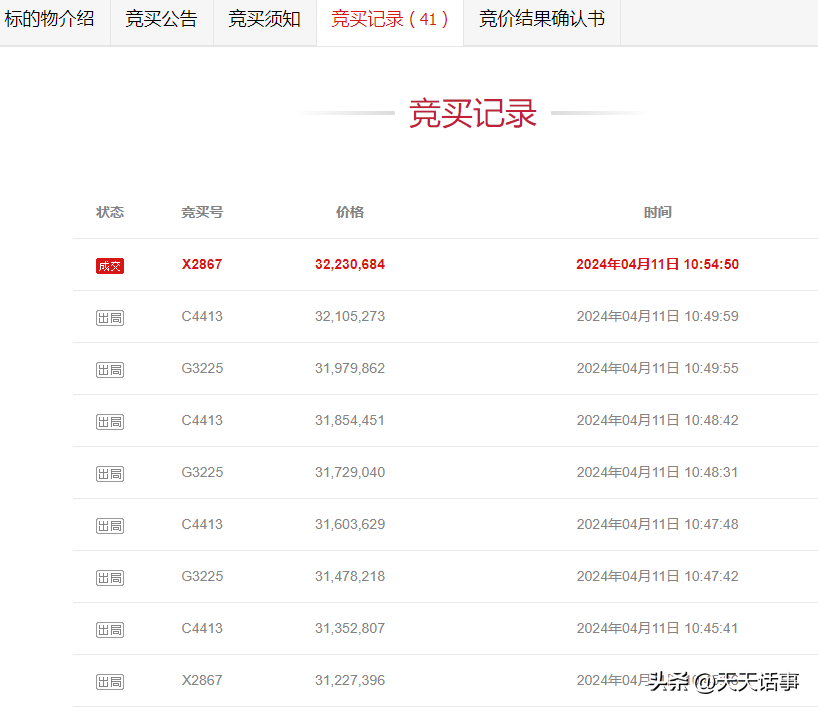
Task: Switch to the 竞买公告 tab
Action: click(x=161, y=19)
